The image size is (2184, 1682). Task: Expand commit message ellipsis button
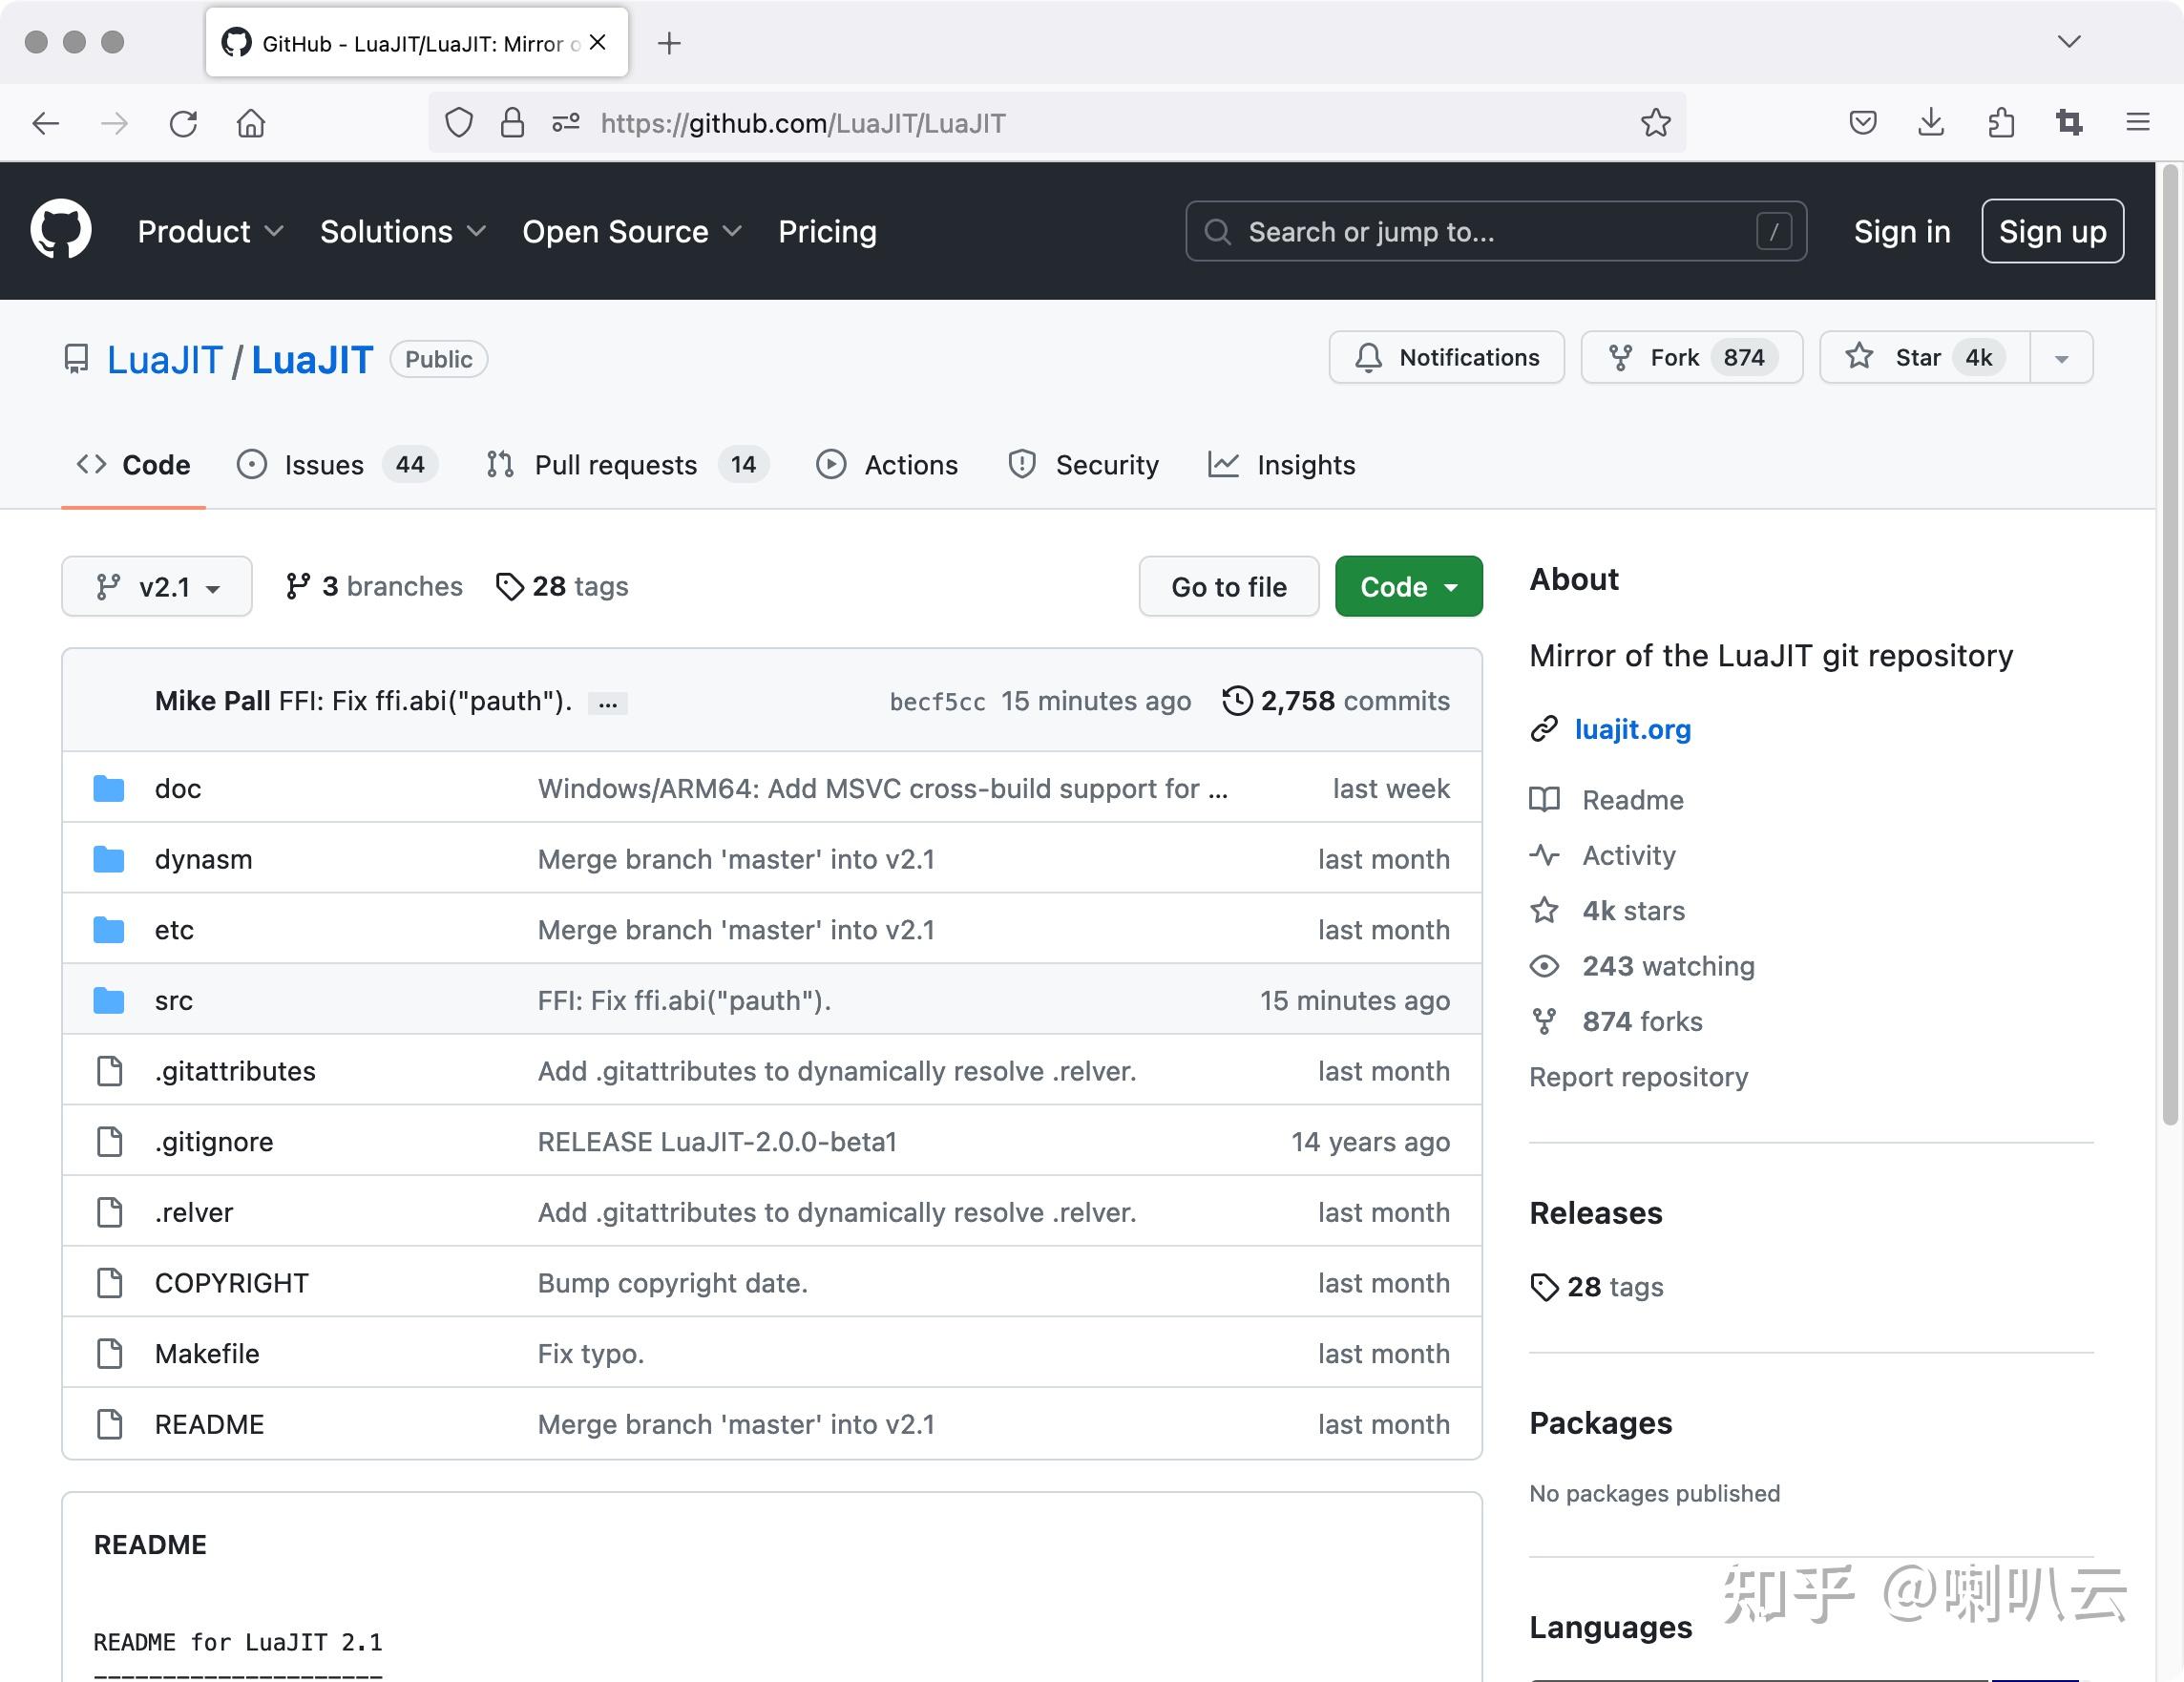click(607, 703)
